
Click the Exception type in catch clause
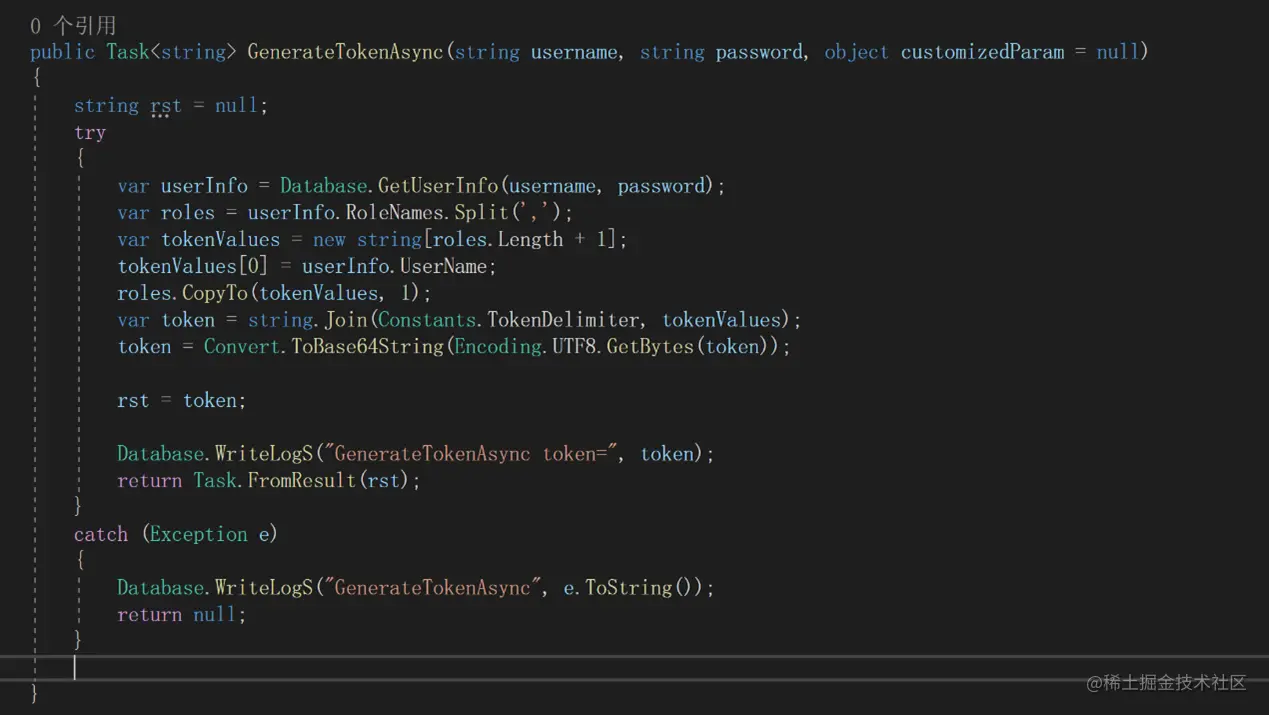coord(198,535)
